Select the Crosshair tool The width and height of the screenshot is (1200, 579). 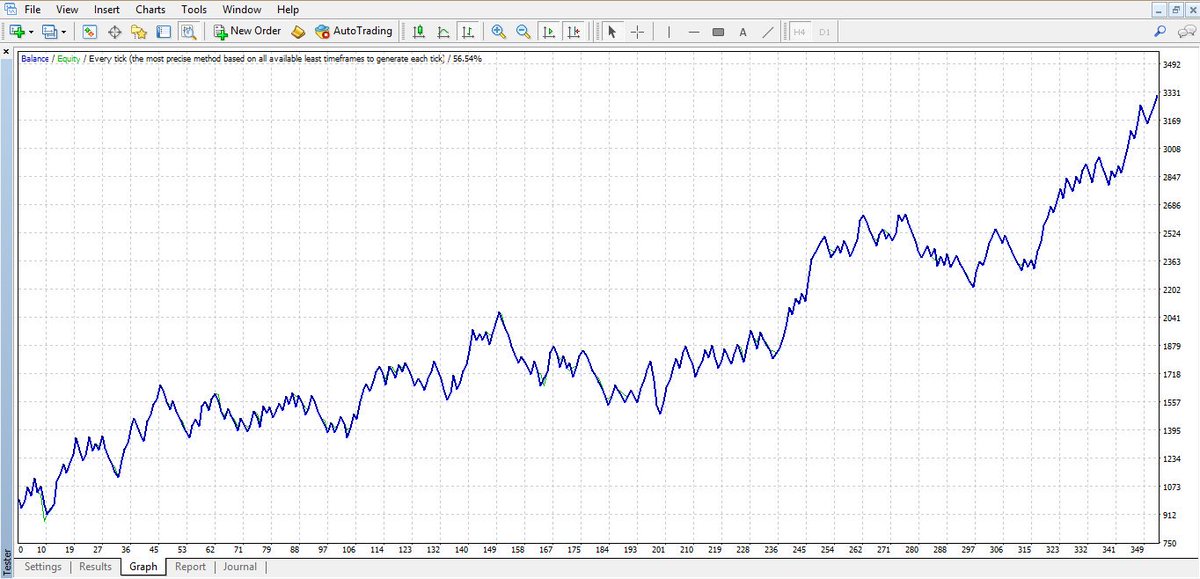pos(638,31)
